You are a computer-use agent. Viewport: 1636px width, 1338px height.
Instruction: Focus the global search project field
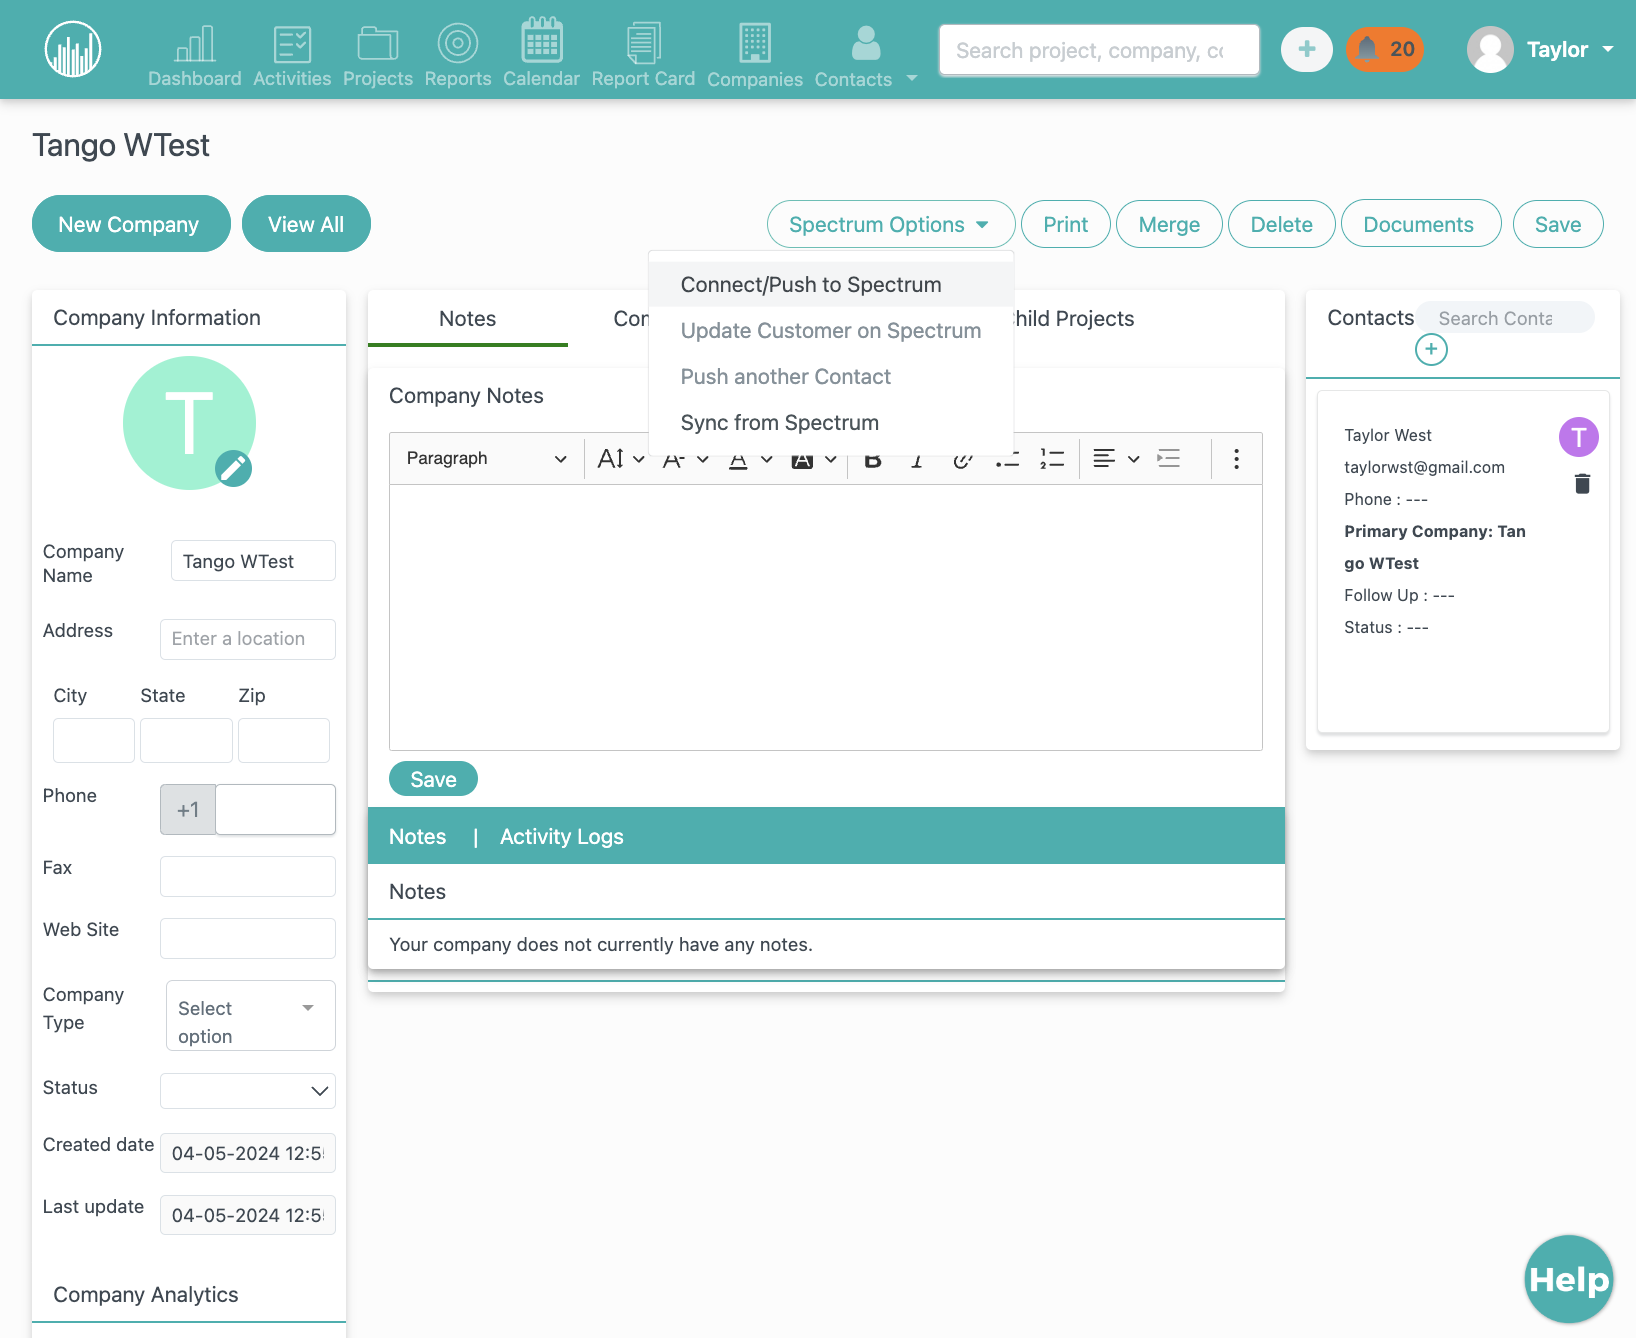1099,50
